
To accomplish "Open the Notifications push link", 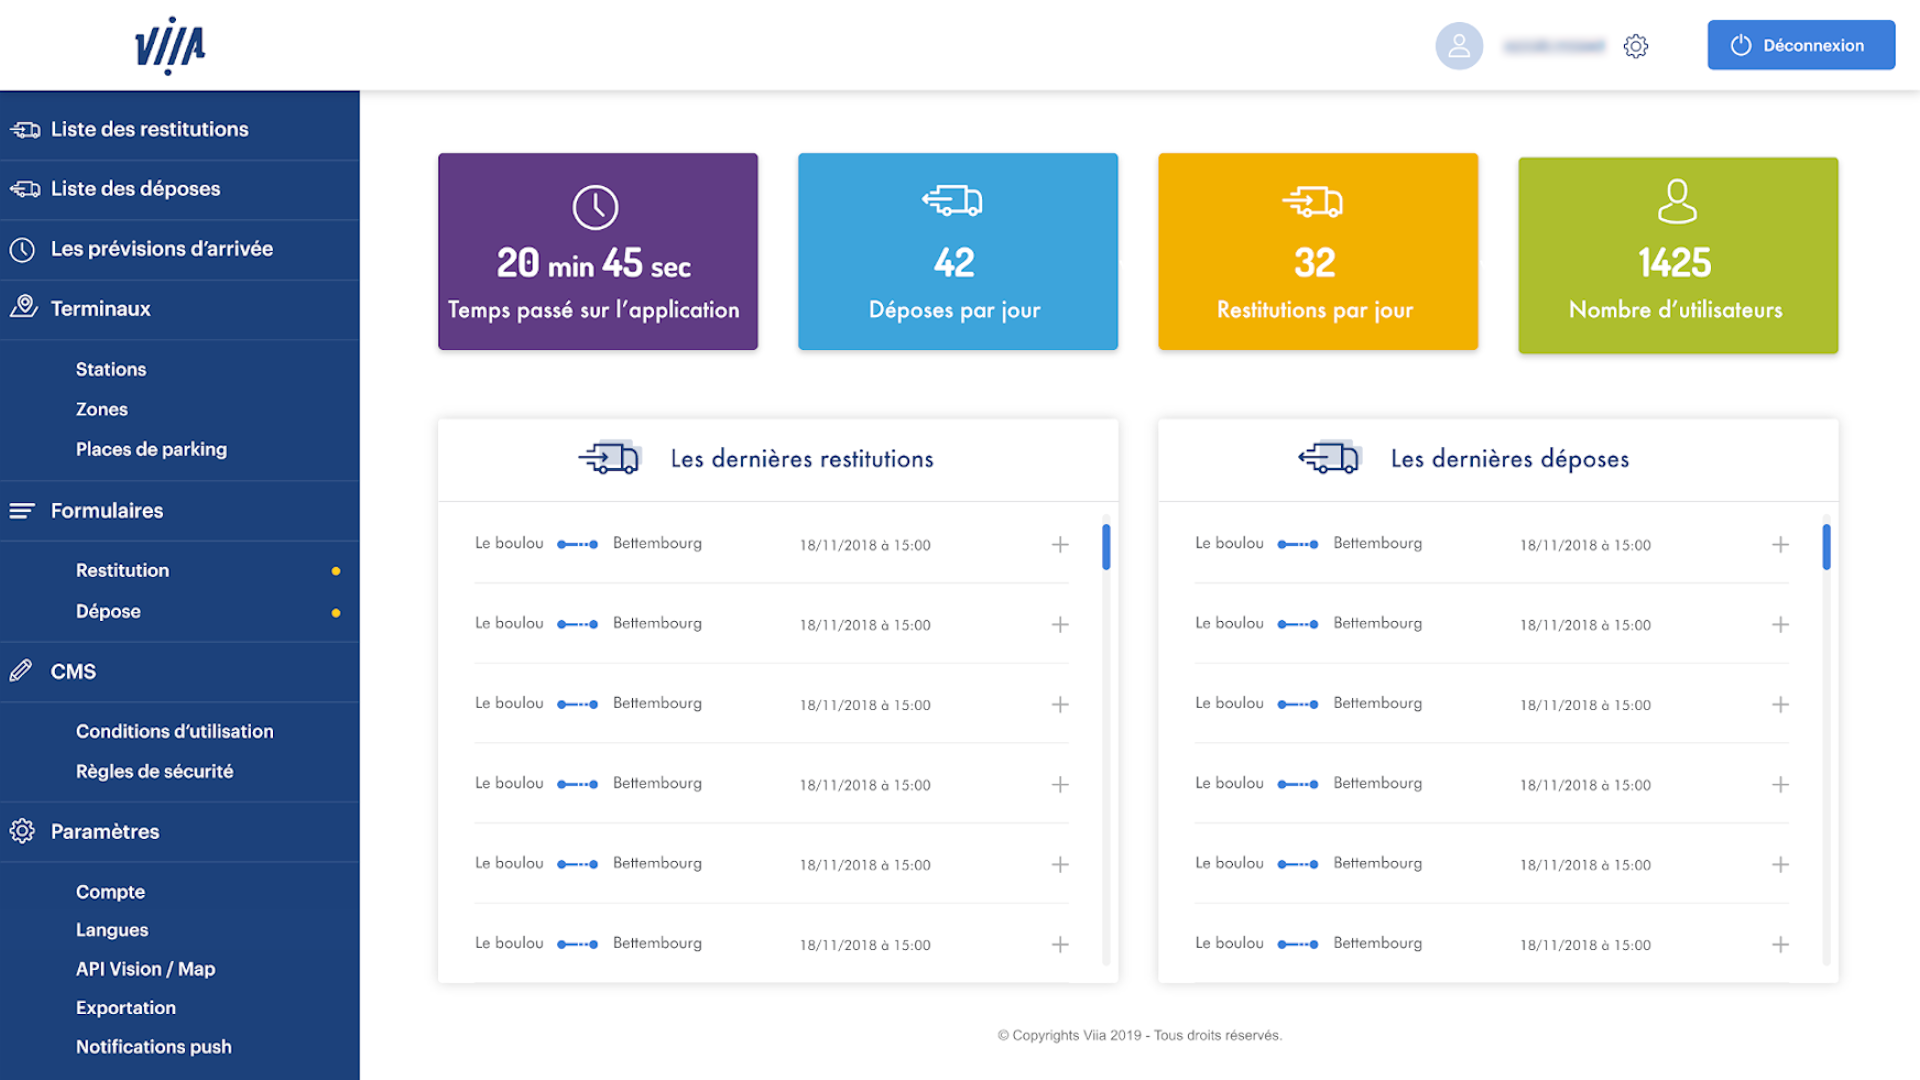I will pos(153,1047).
